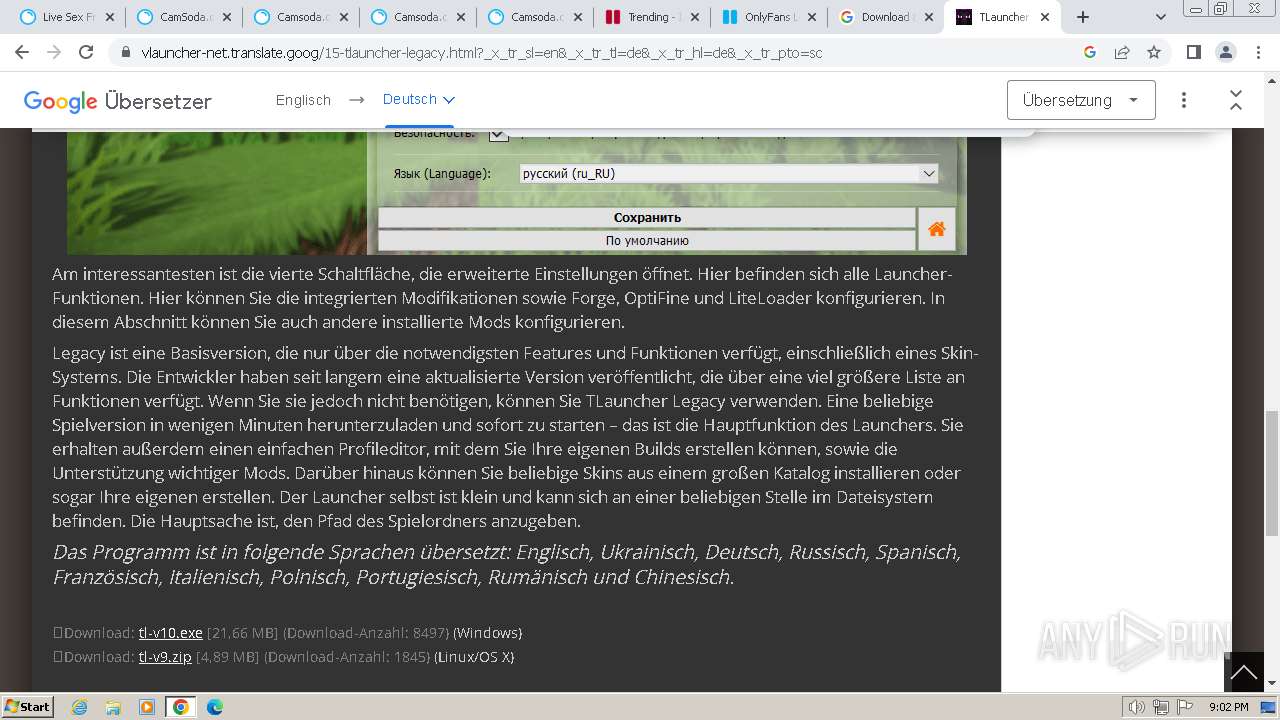Open the Chrome profile menu

click(x=1225, y=53)
